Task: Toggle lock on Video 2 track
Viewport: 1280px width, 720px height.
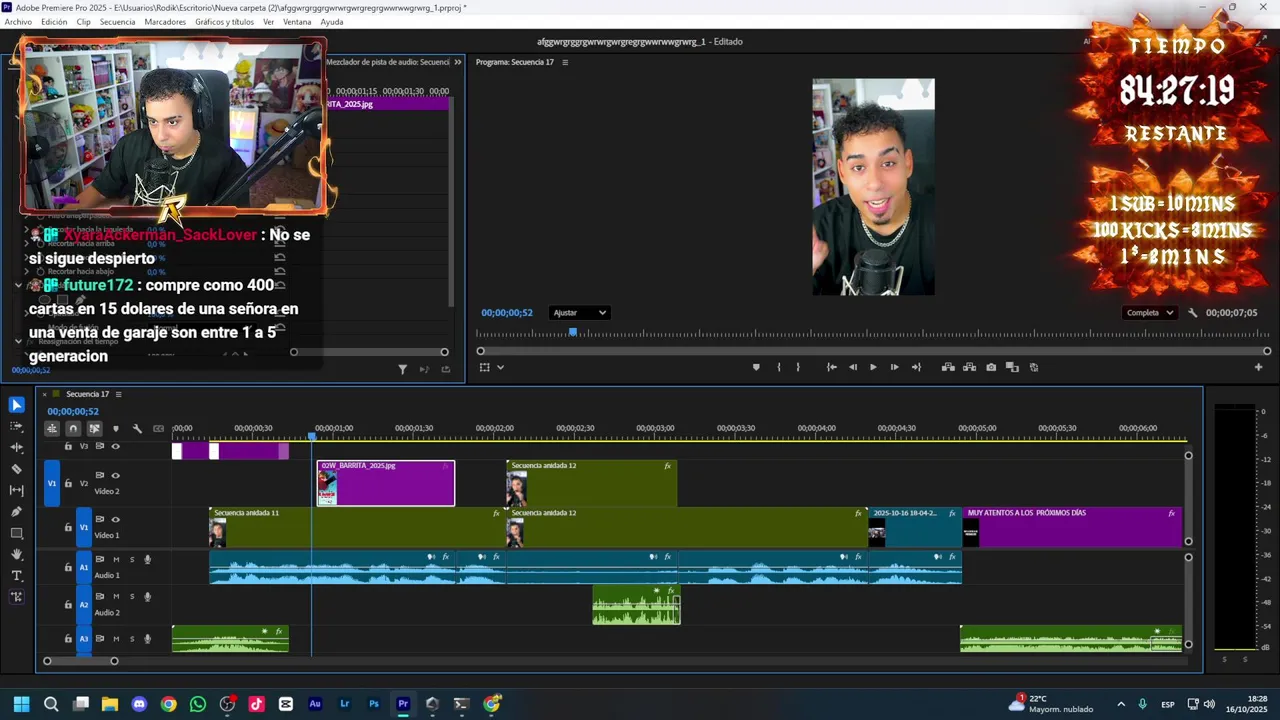Action: (68, 484)
